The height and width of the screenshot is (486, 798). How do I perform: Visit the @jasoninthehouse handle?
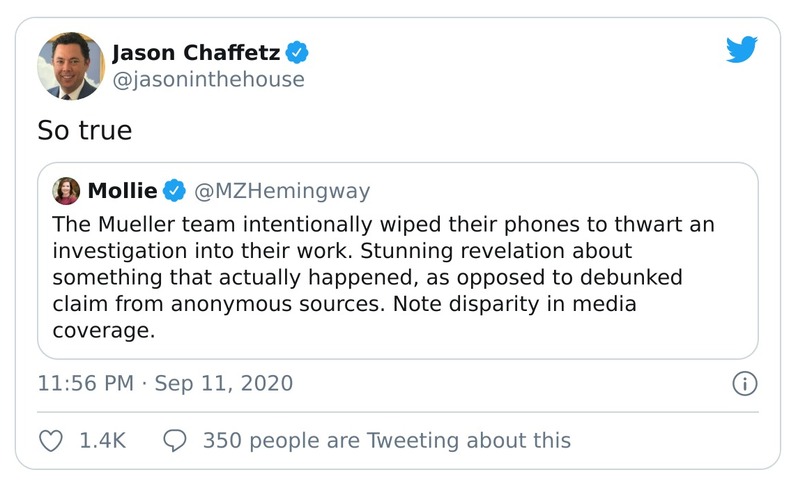pyautogui.click(x=208, y=79)
